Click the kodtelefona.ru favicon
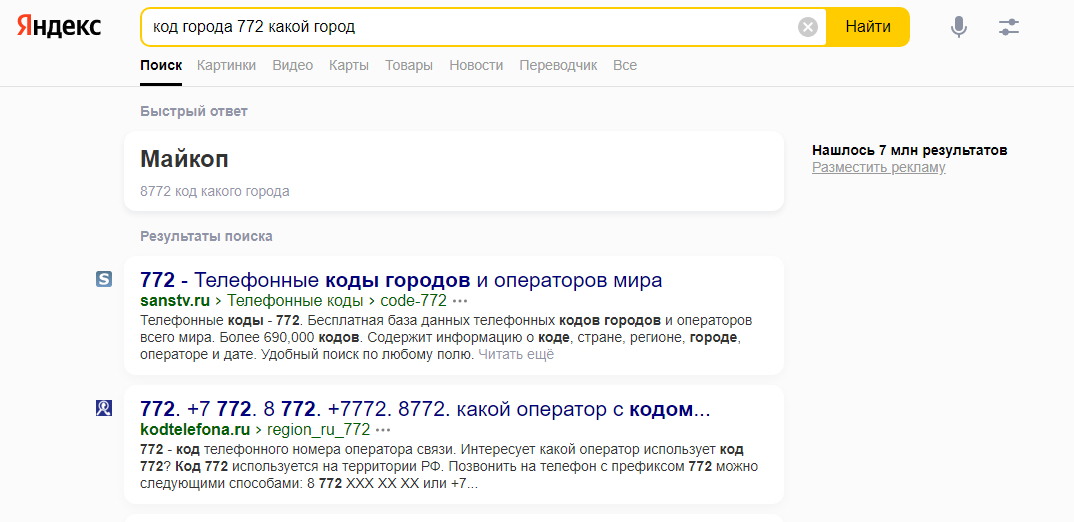This screenshot has height=522, width=1074. click(x=104, y=408)
